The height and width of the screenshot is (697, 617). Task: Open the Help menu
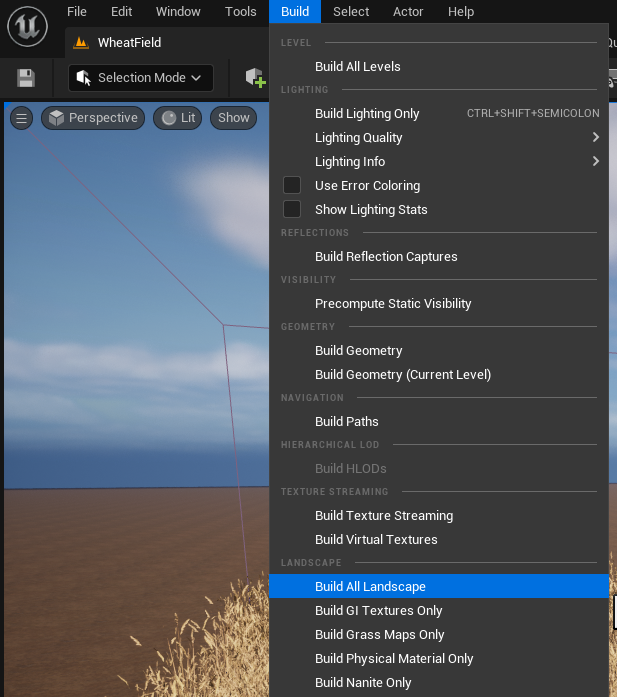[x=461, y=12]
